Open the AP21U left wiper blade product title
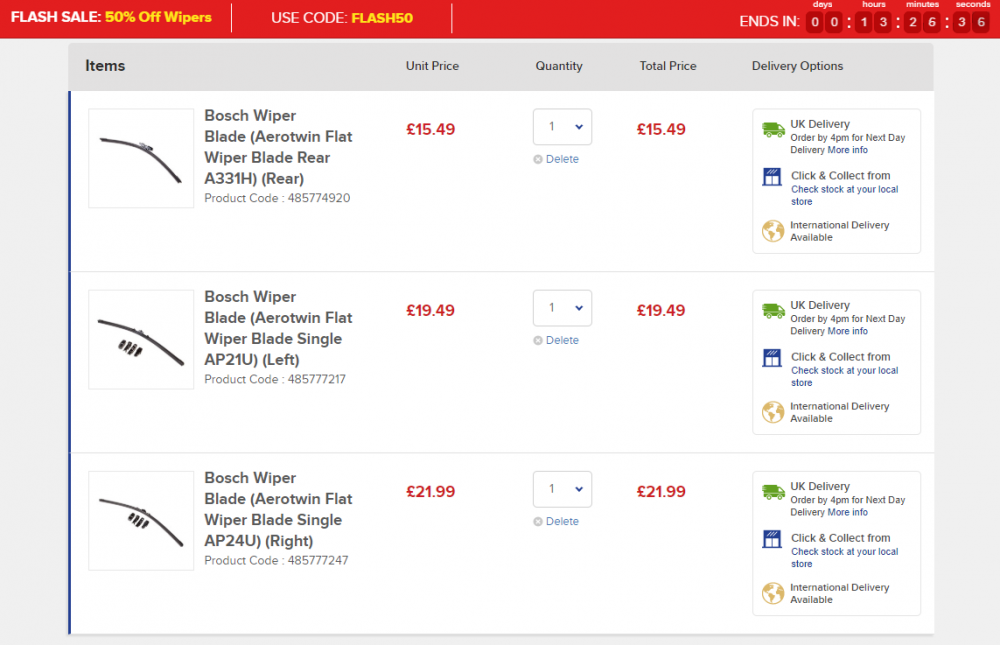The width and height of the screenshot is (1000, 645). pyautogui.click(x=278, y=328)
